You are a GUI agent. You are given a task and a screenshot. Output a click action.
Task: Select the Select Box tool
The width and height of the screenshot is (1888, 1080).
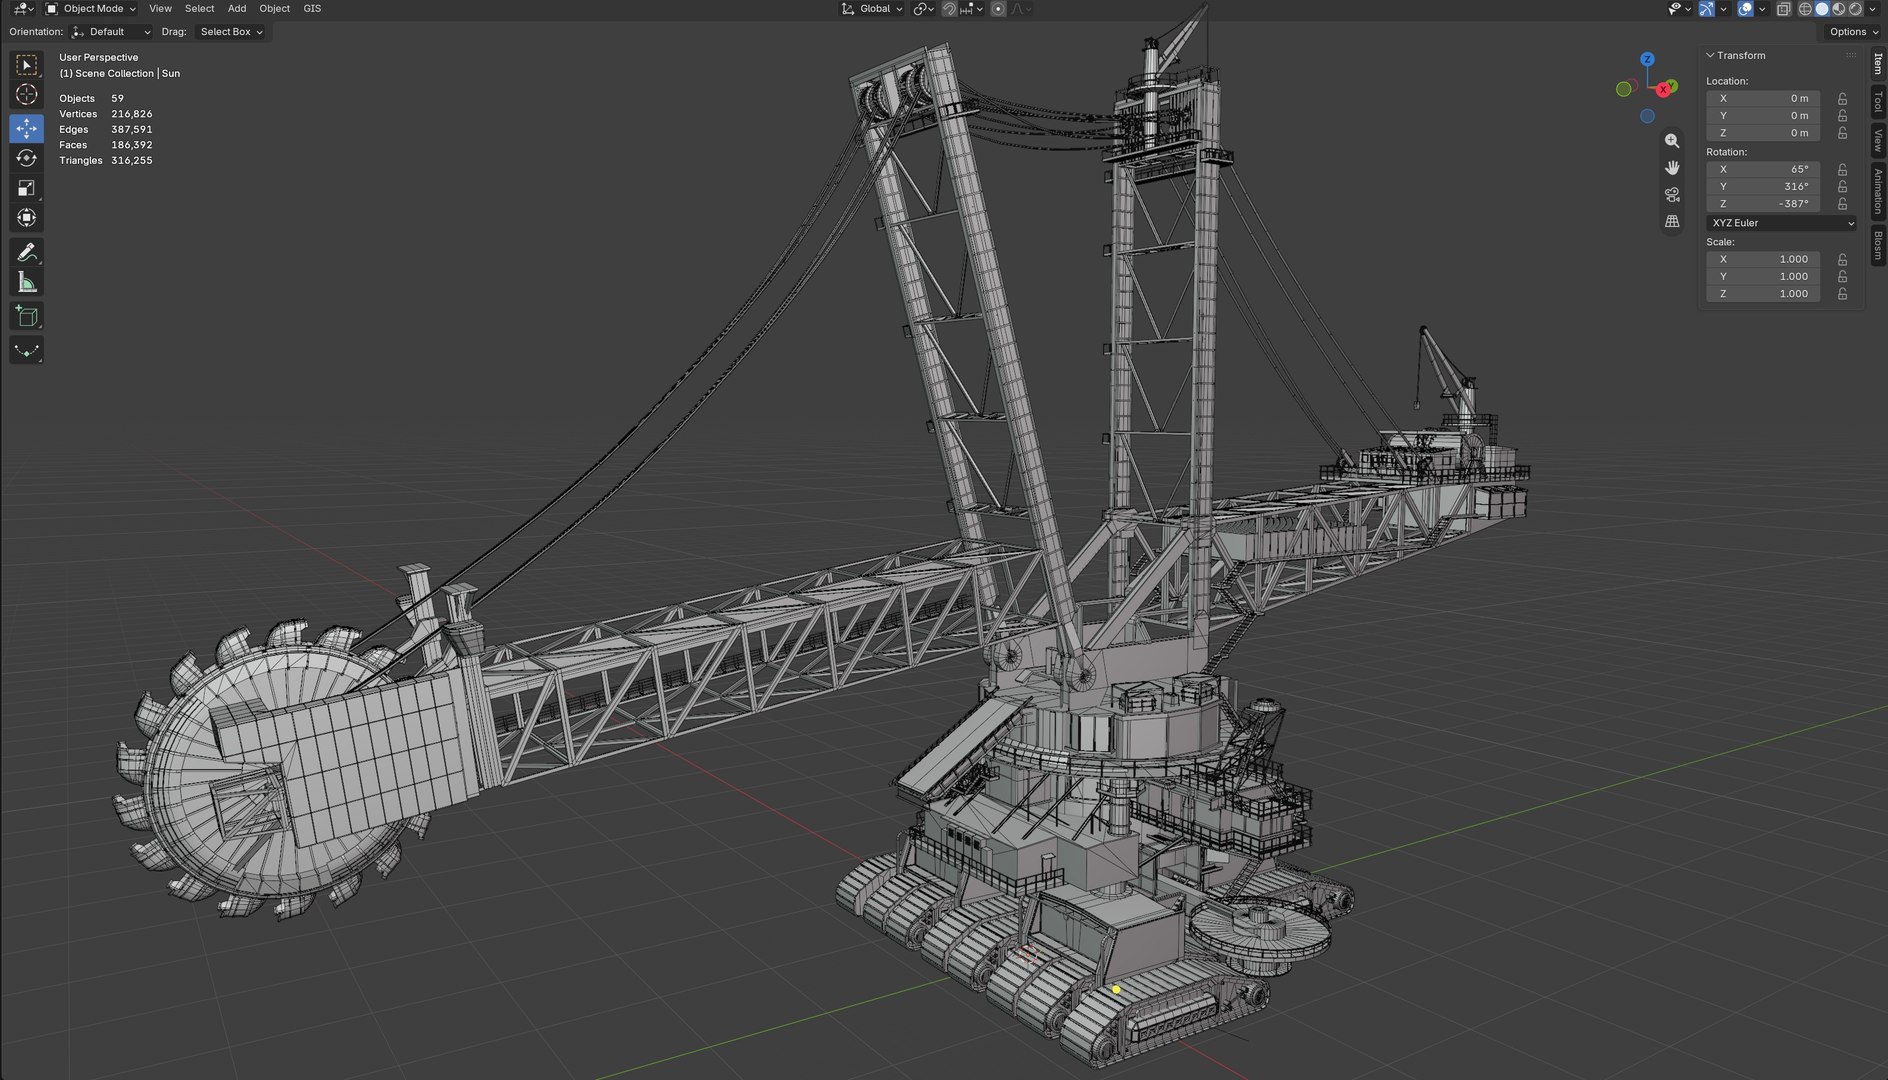27,65
